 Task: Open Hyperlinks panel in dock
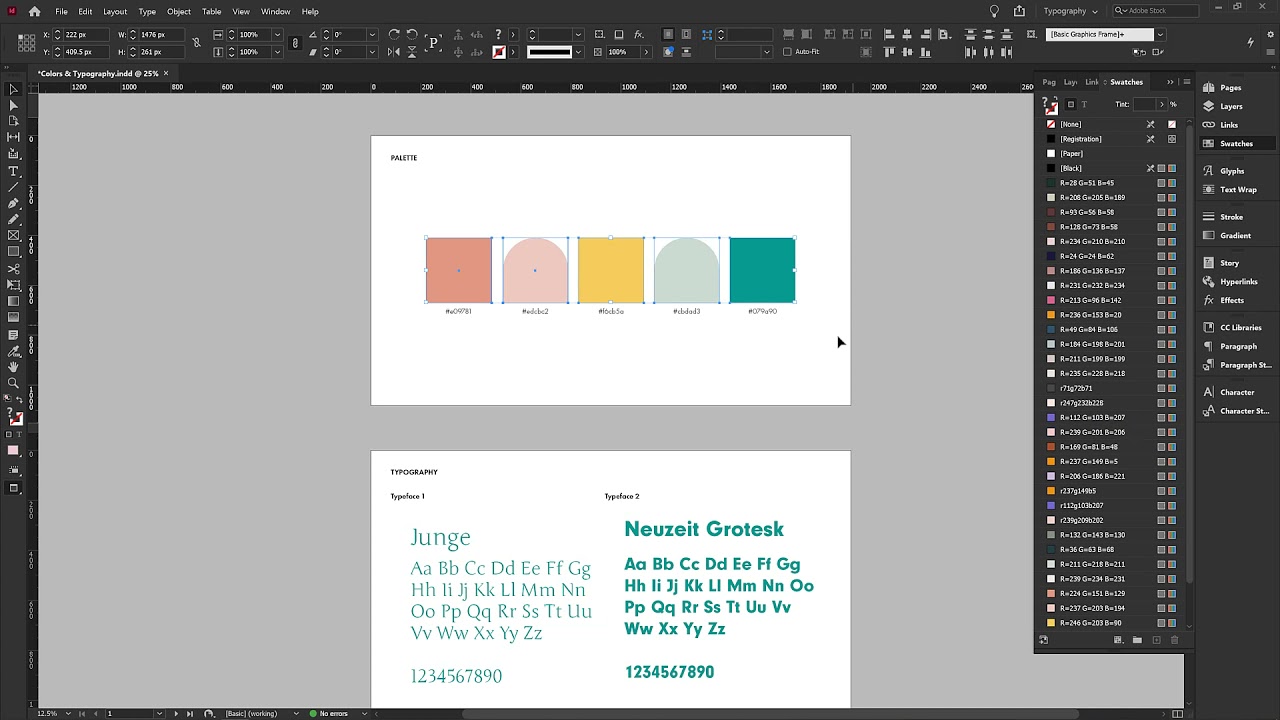pyautogui.click(x=1239, y=281)
